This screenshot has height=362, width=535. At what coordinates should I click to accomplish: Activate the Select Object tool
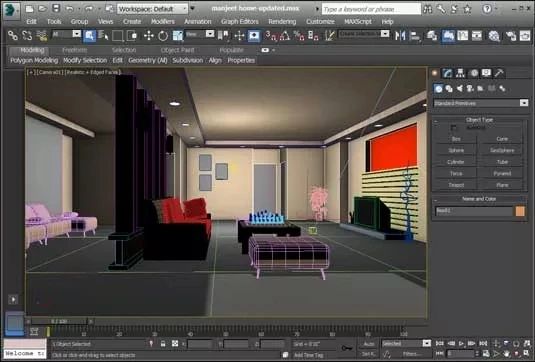point(89,35)
